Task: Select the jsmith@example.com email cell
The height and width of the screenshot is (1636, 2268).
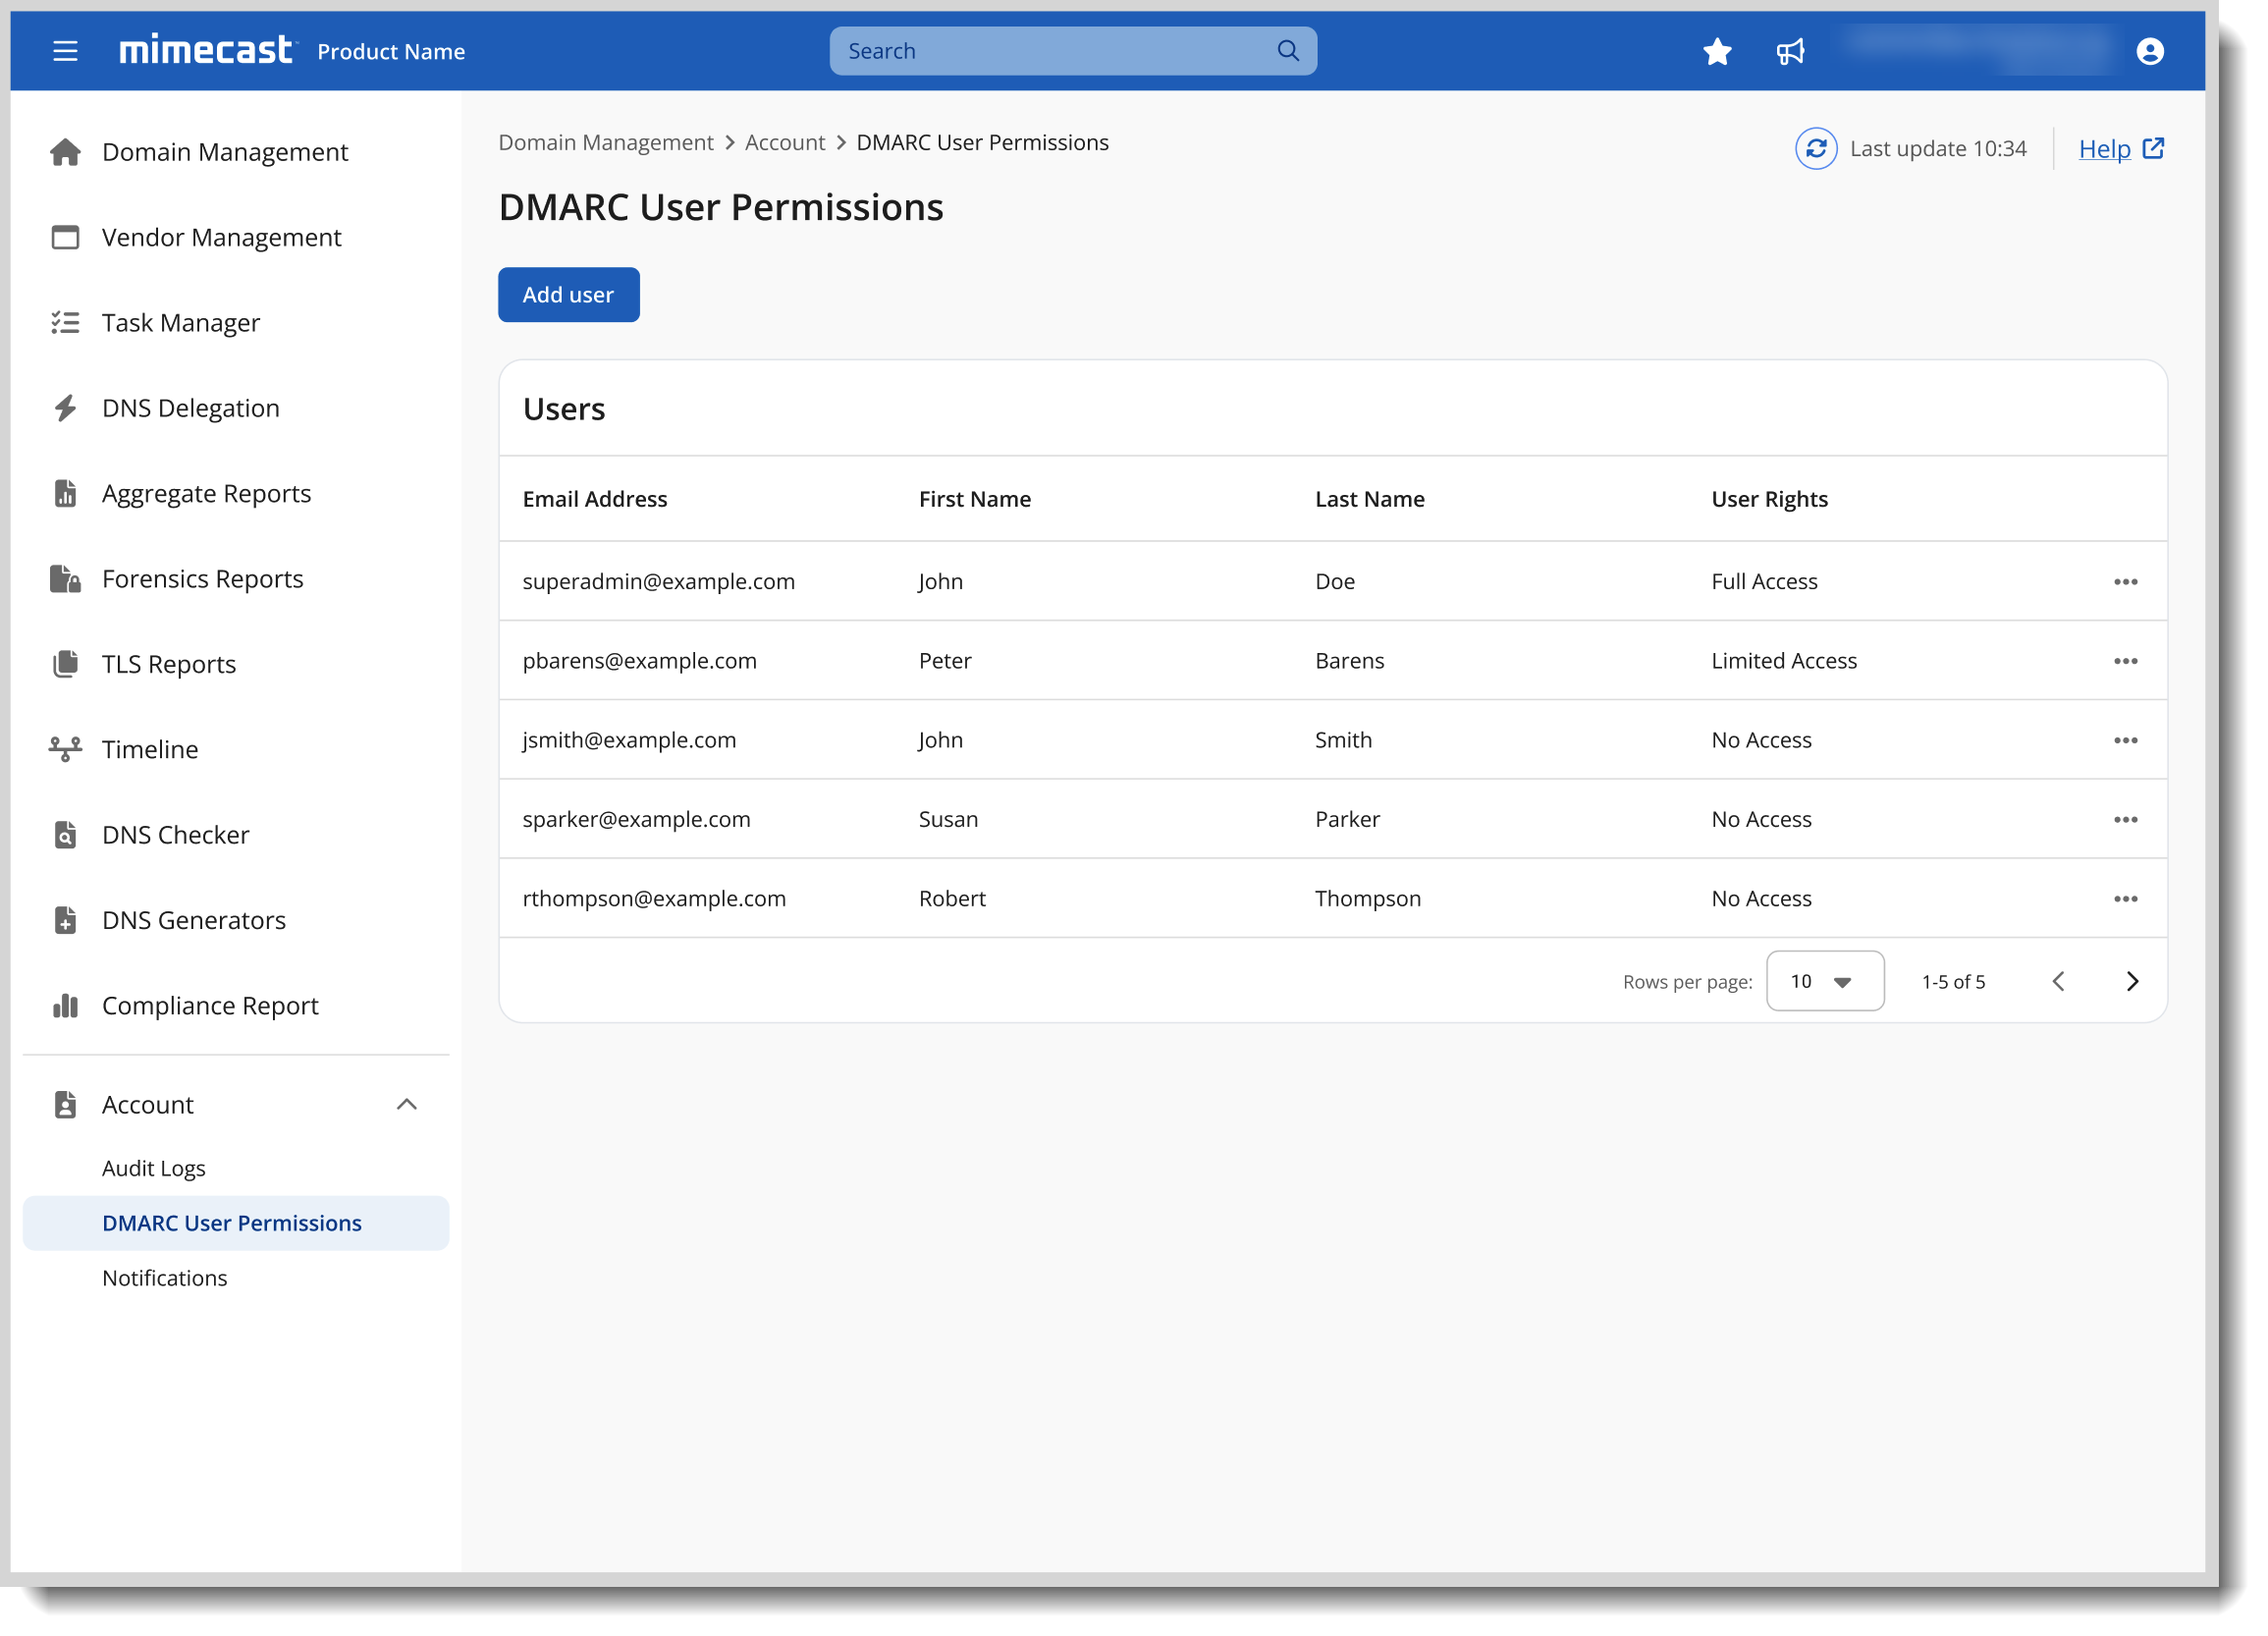Action: (x=629, y=740)
